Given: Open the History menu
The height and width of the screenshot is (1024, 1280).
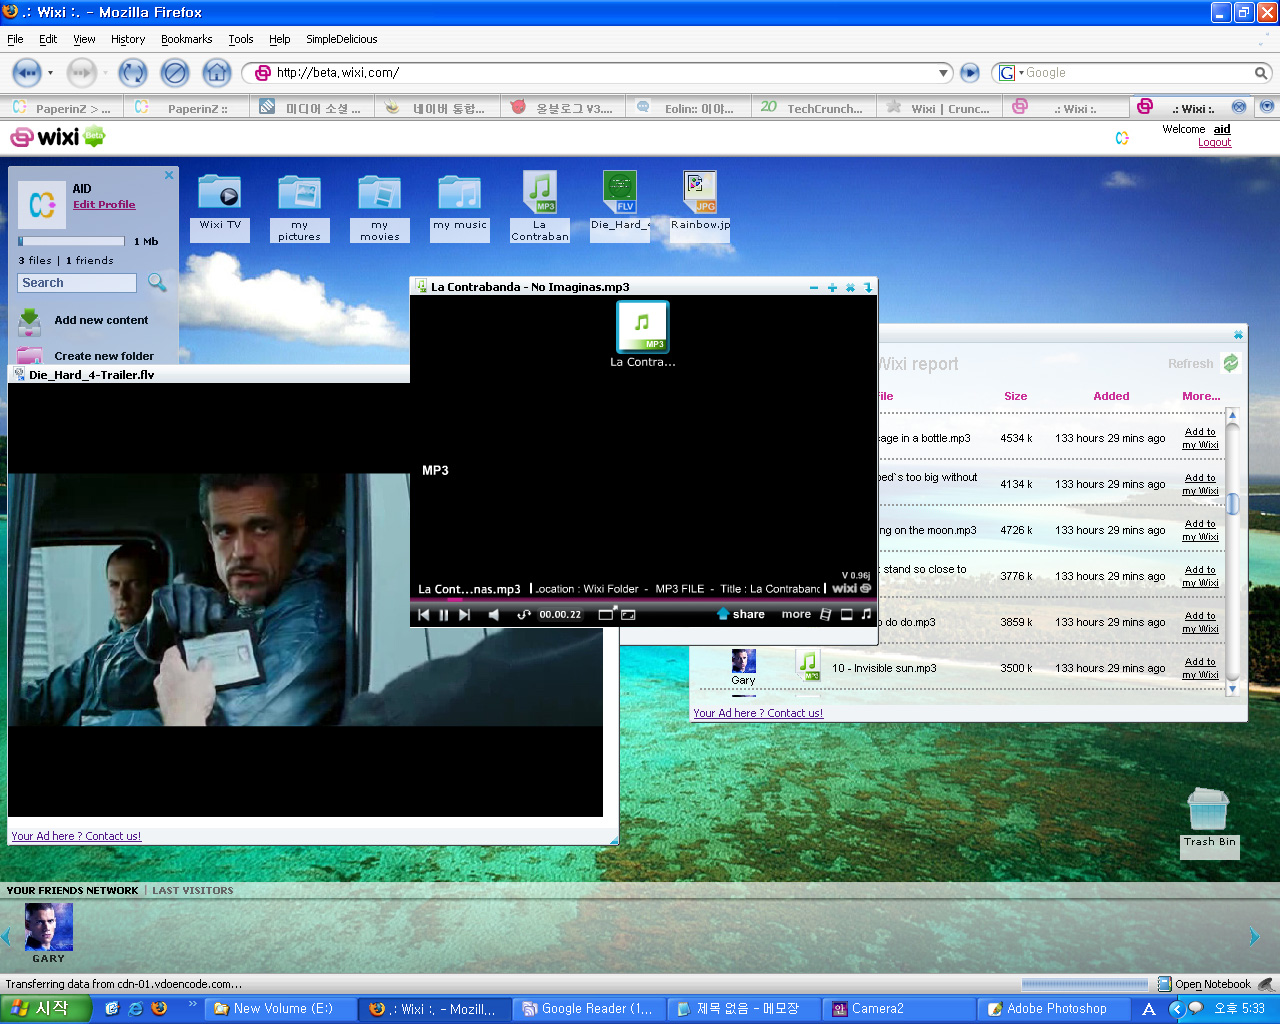Looking at the screenshot, I should (128, 39).
